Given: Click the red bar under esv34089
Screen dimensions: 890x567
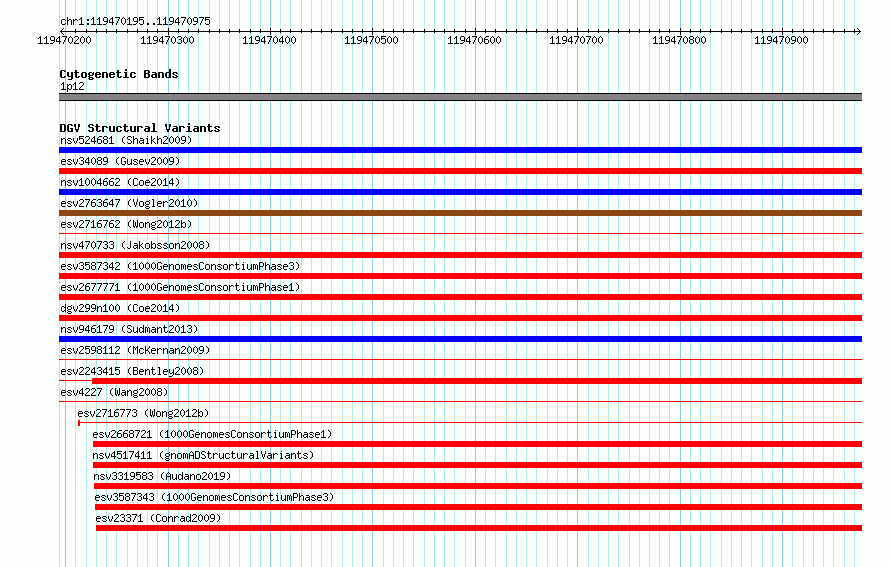Looking at the screenshot, I should click(460, 171).
